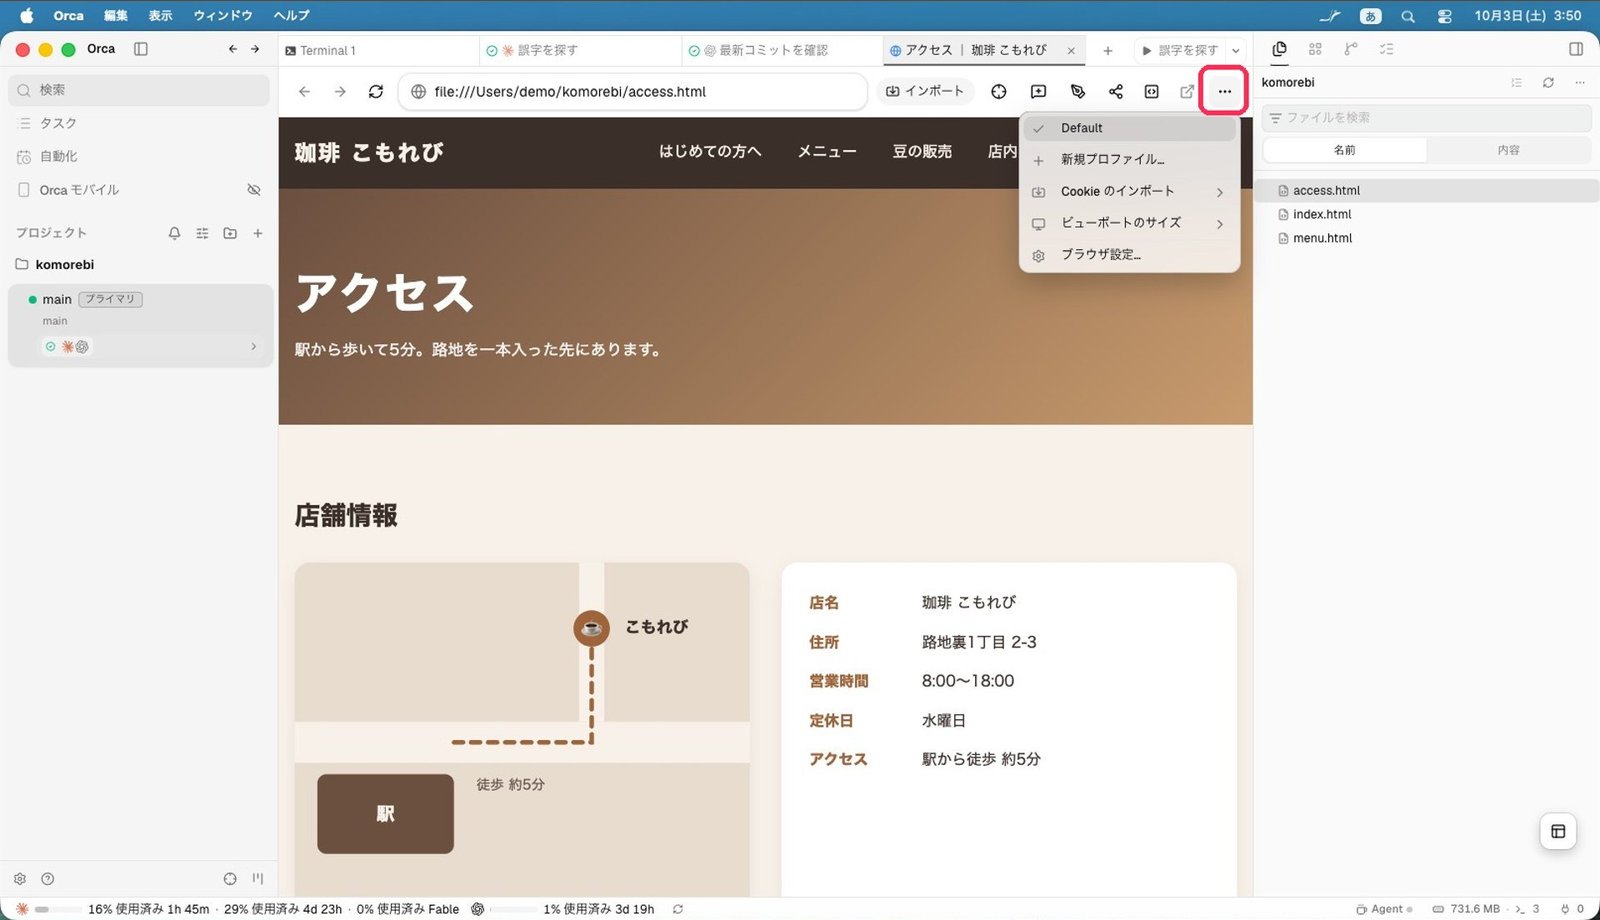Open the code view toolbar icon

point(1151,91)
